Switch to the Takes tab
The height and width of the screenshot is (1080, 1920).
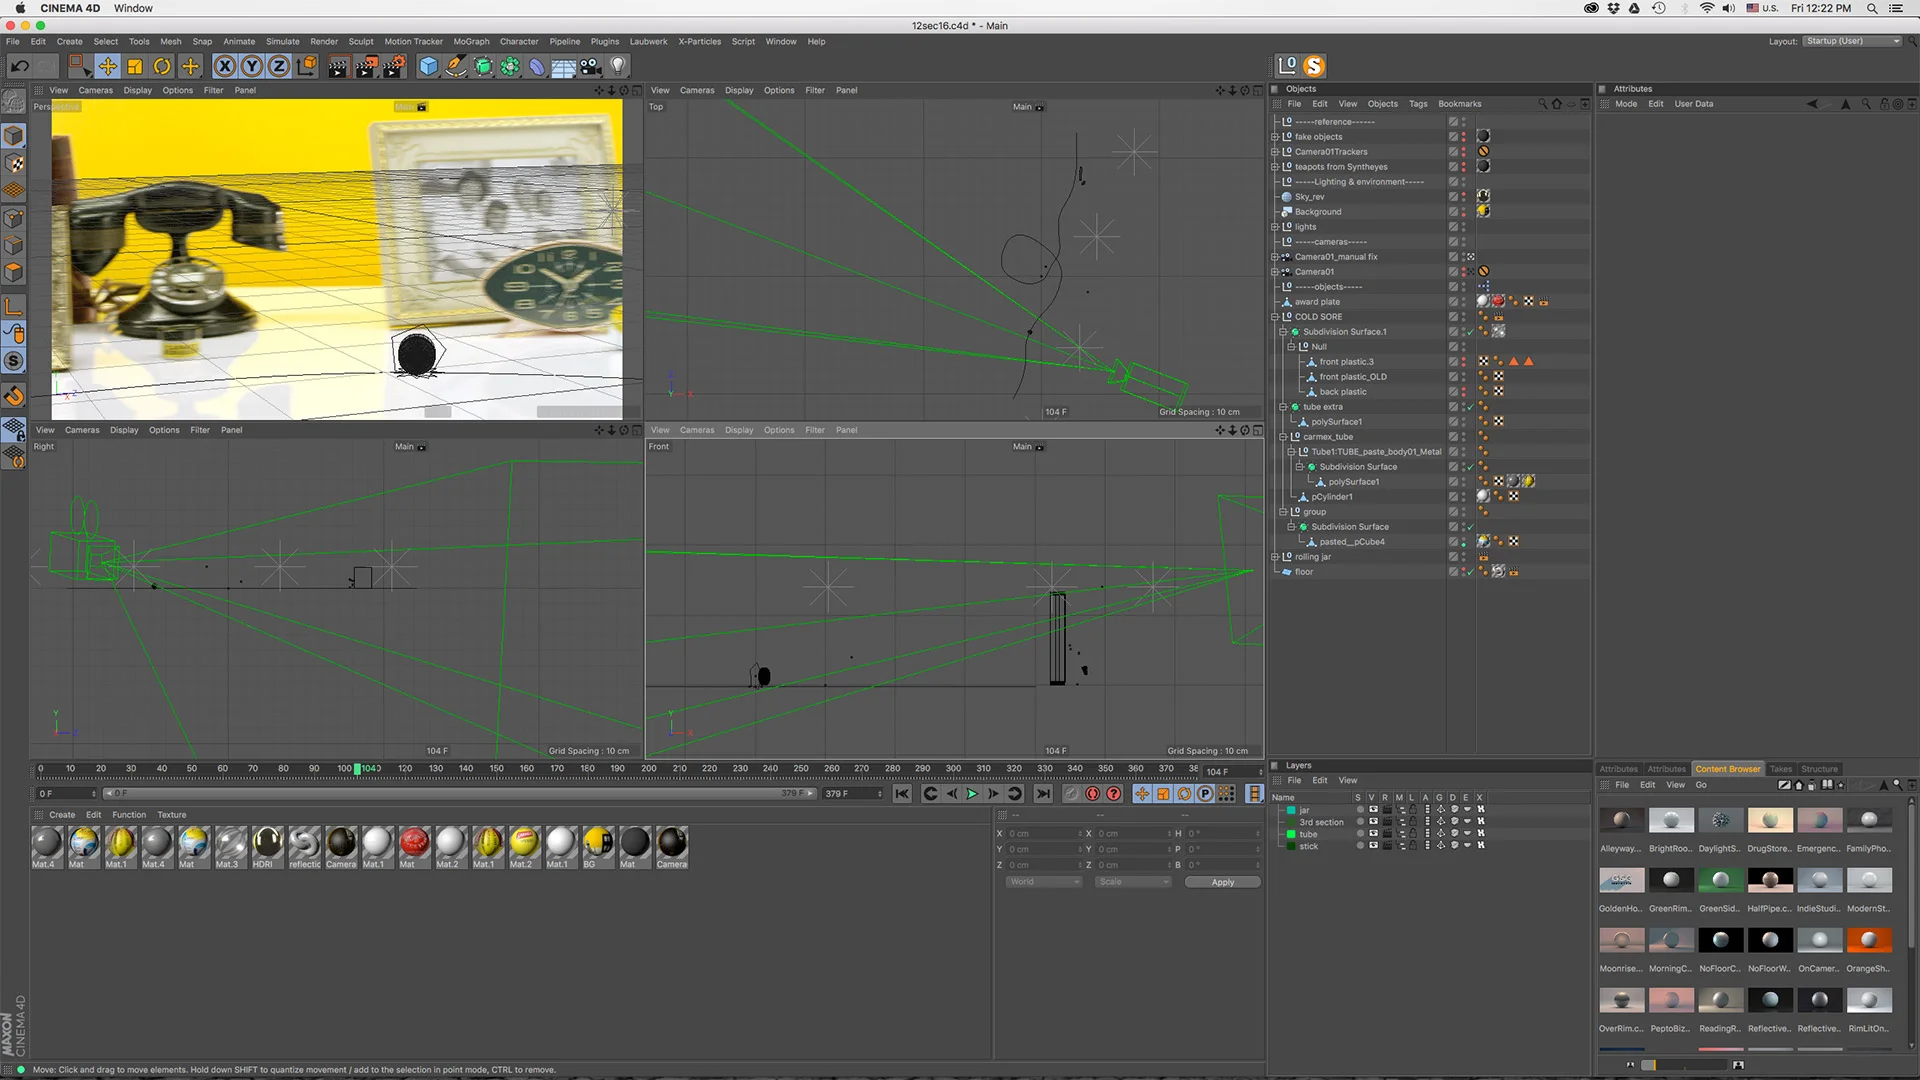click(1780, 769)
